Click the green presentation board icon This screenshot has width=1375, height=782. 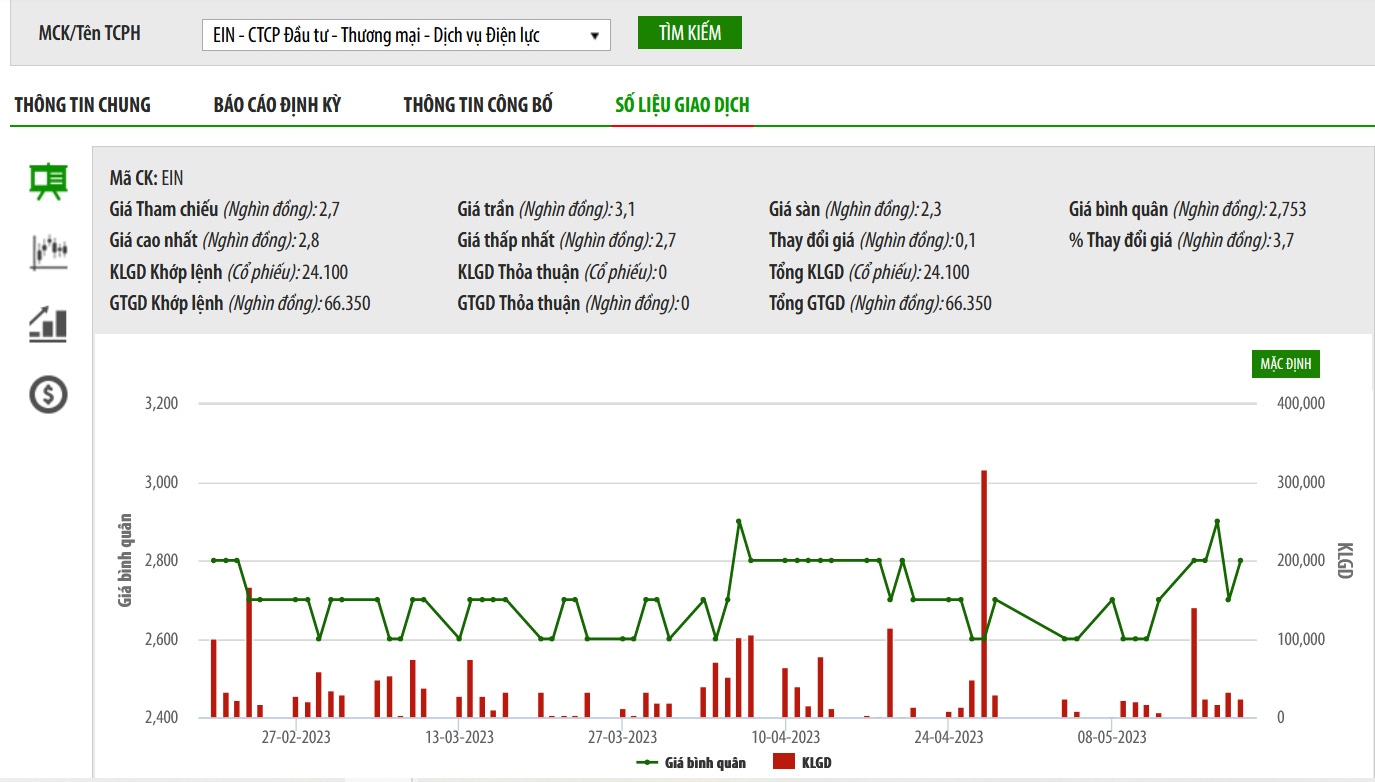[48, 181]
